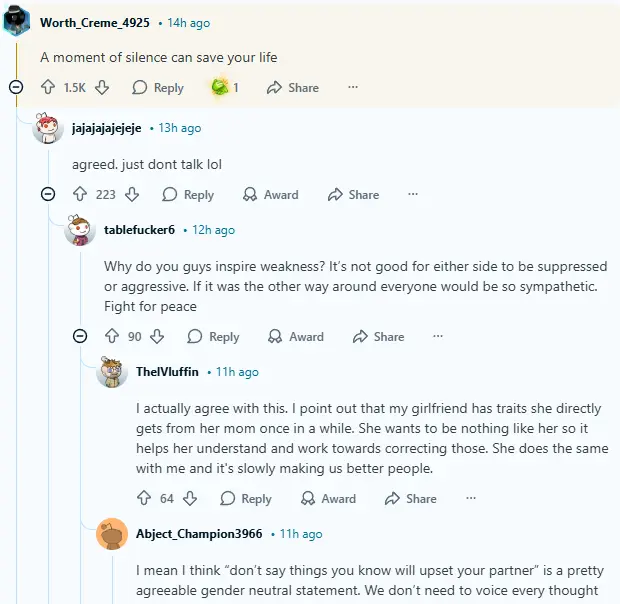620x604 pixels.
Task: Downvote ThelVluffin's 64-point comment
Action: (x=190, y=498)
